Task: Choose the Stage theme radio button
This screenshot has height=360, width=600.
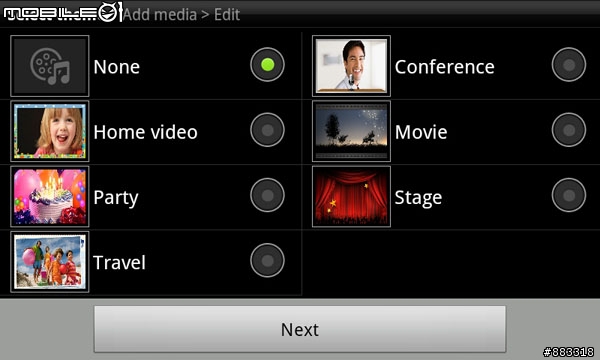Action: [569, 195]
